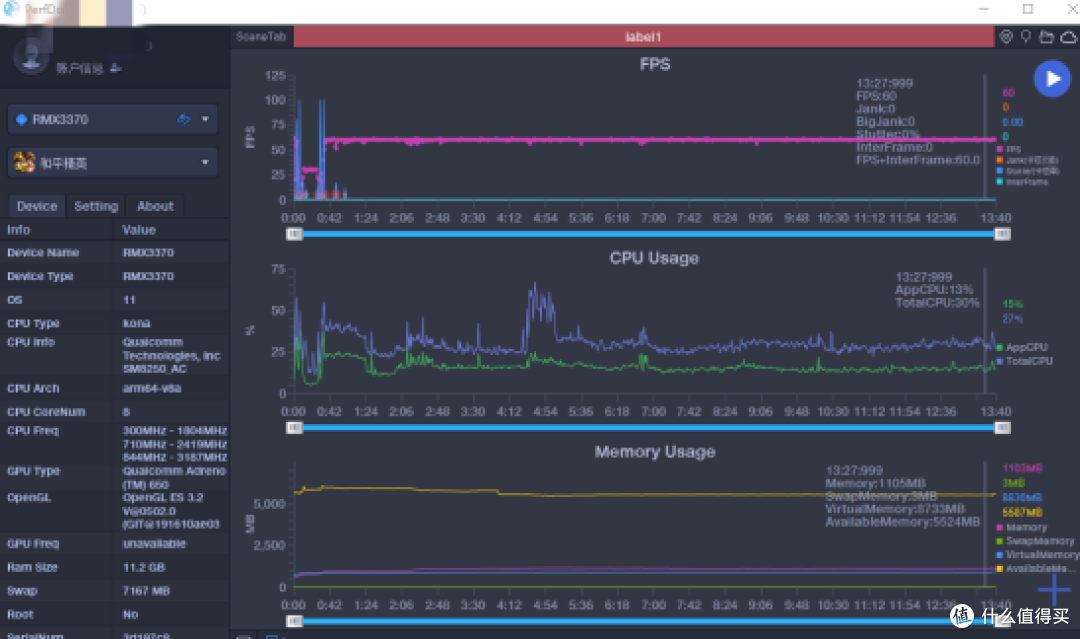Open the About tab

[x=155, y=206]
